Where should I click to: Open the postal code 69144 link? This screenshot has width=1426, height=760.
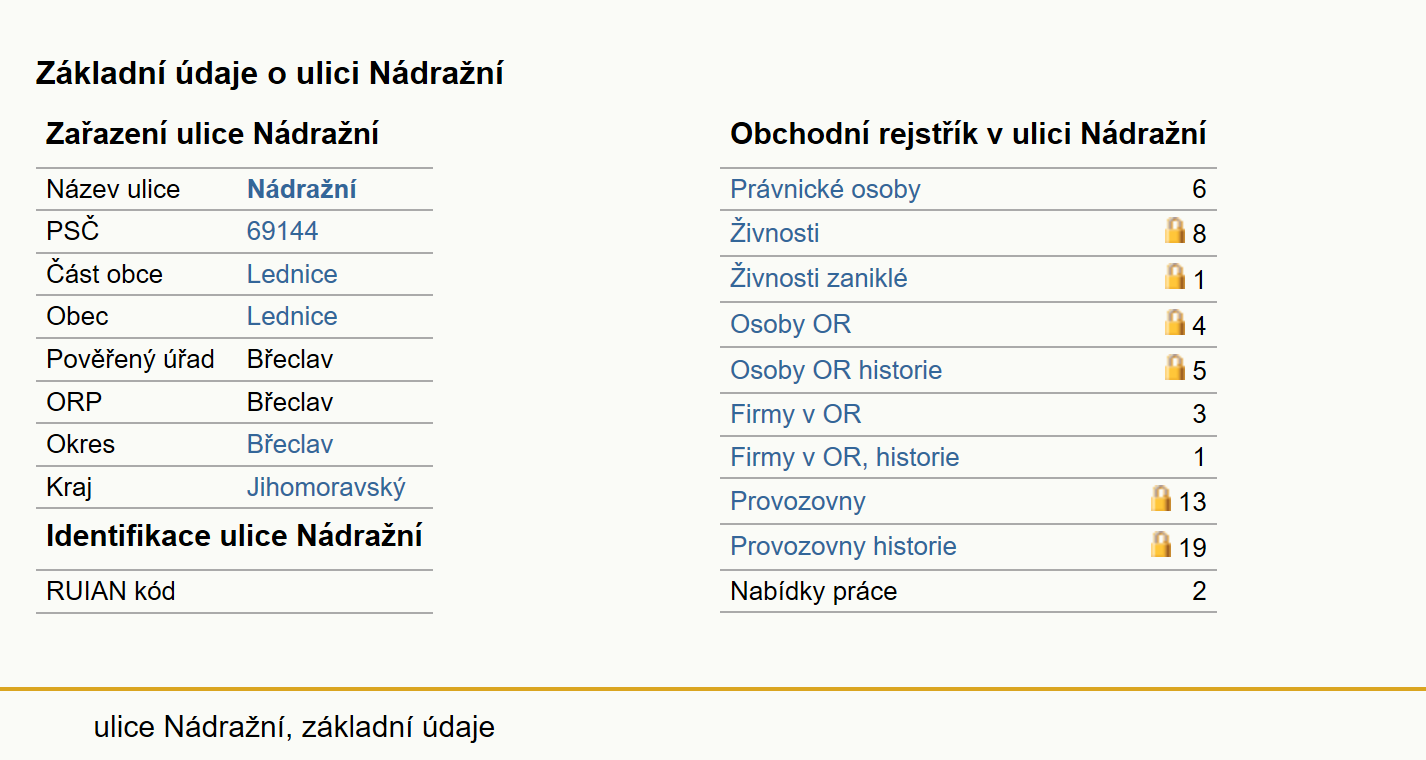[x=282, y=231]
